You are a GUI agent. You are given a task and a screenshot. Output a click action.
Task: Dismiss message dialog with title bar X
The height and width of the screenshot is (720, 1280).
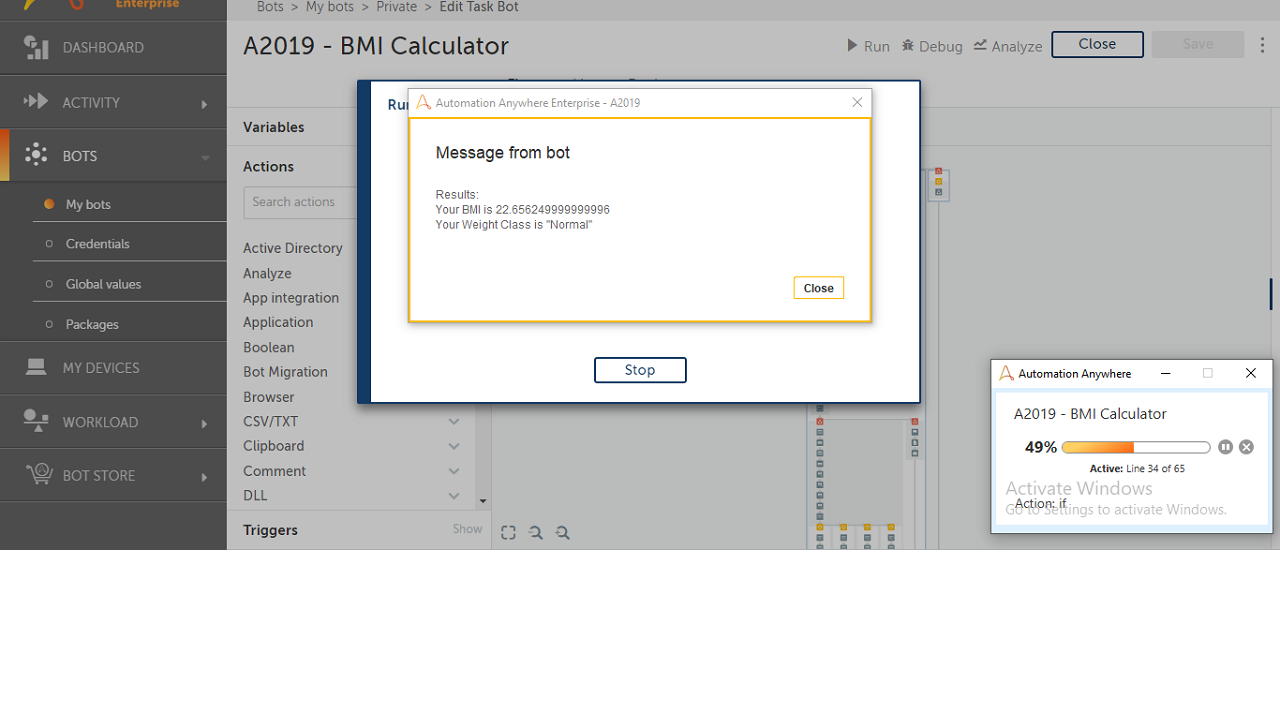click(857, 102)
